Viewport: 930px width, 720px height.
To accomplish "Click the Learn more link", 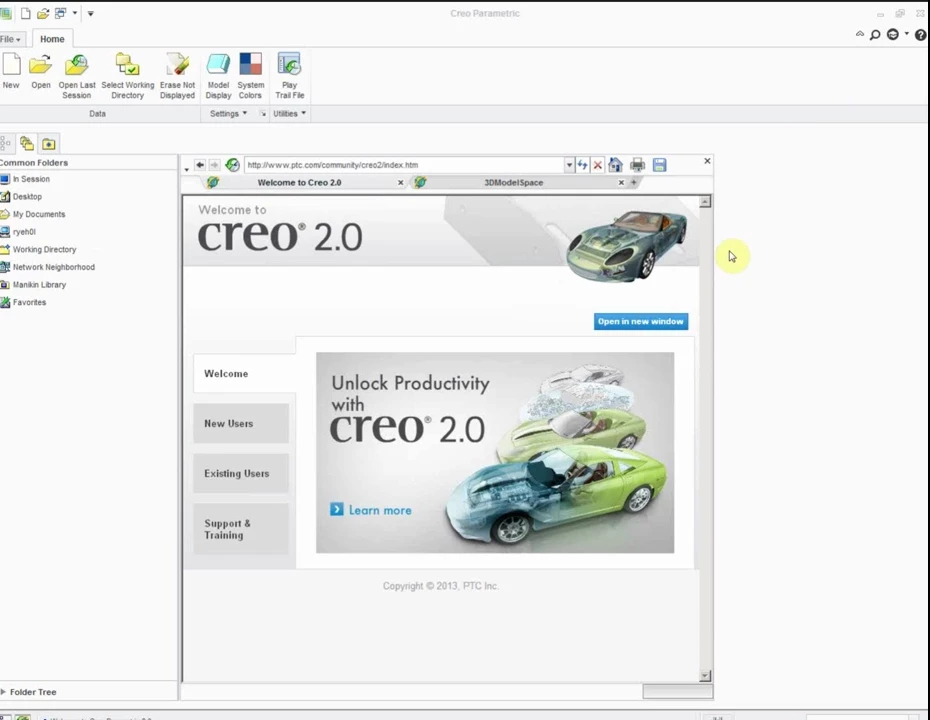I will 371,510.
